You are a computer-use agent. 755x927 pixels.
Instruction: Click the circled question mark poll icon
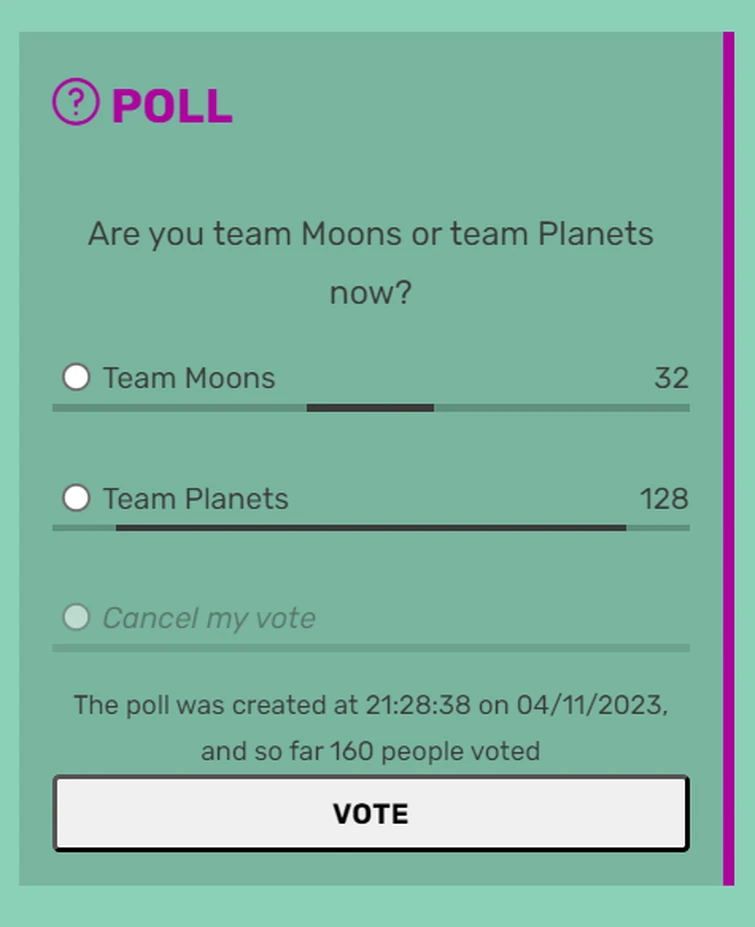click(x=75, y=102)
